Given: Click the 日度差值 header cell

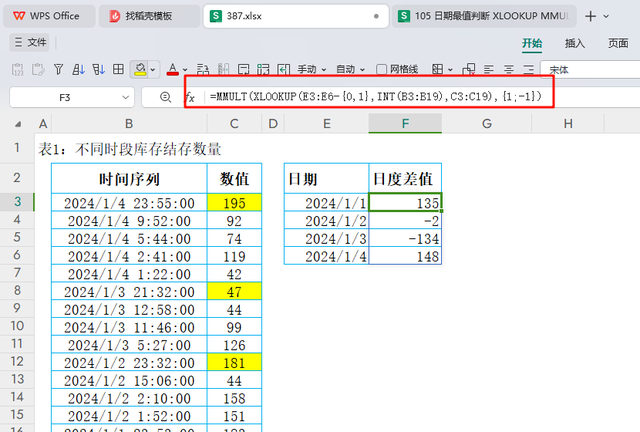Looking at the screenshot, I should (x=405, y=178).
